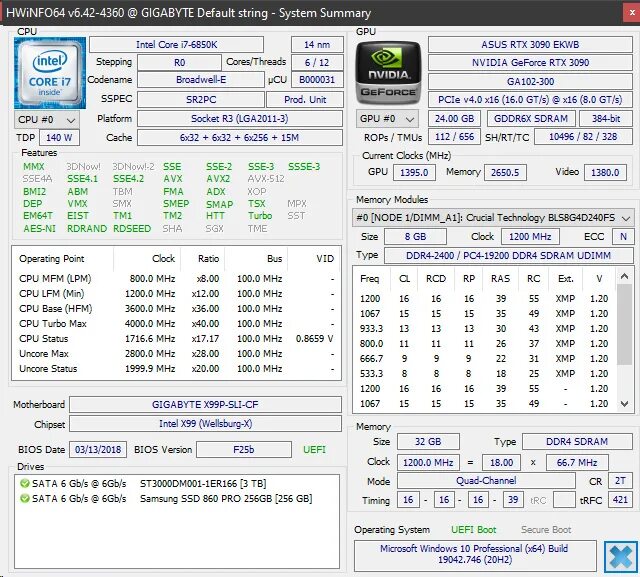Click the CR 2T field
640x577 pixels.
[x=620, y=481]
